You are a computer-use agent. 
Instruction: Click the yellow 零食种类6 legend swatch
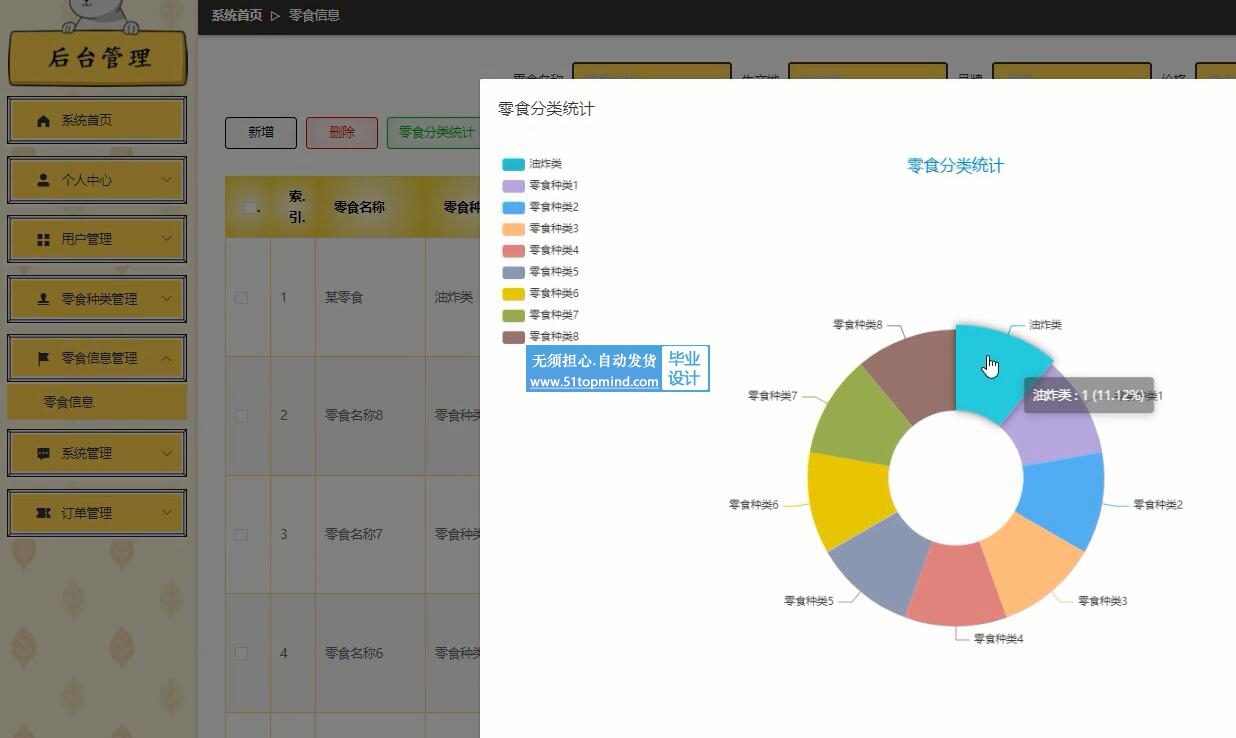[x=513, y=294]
